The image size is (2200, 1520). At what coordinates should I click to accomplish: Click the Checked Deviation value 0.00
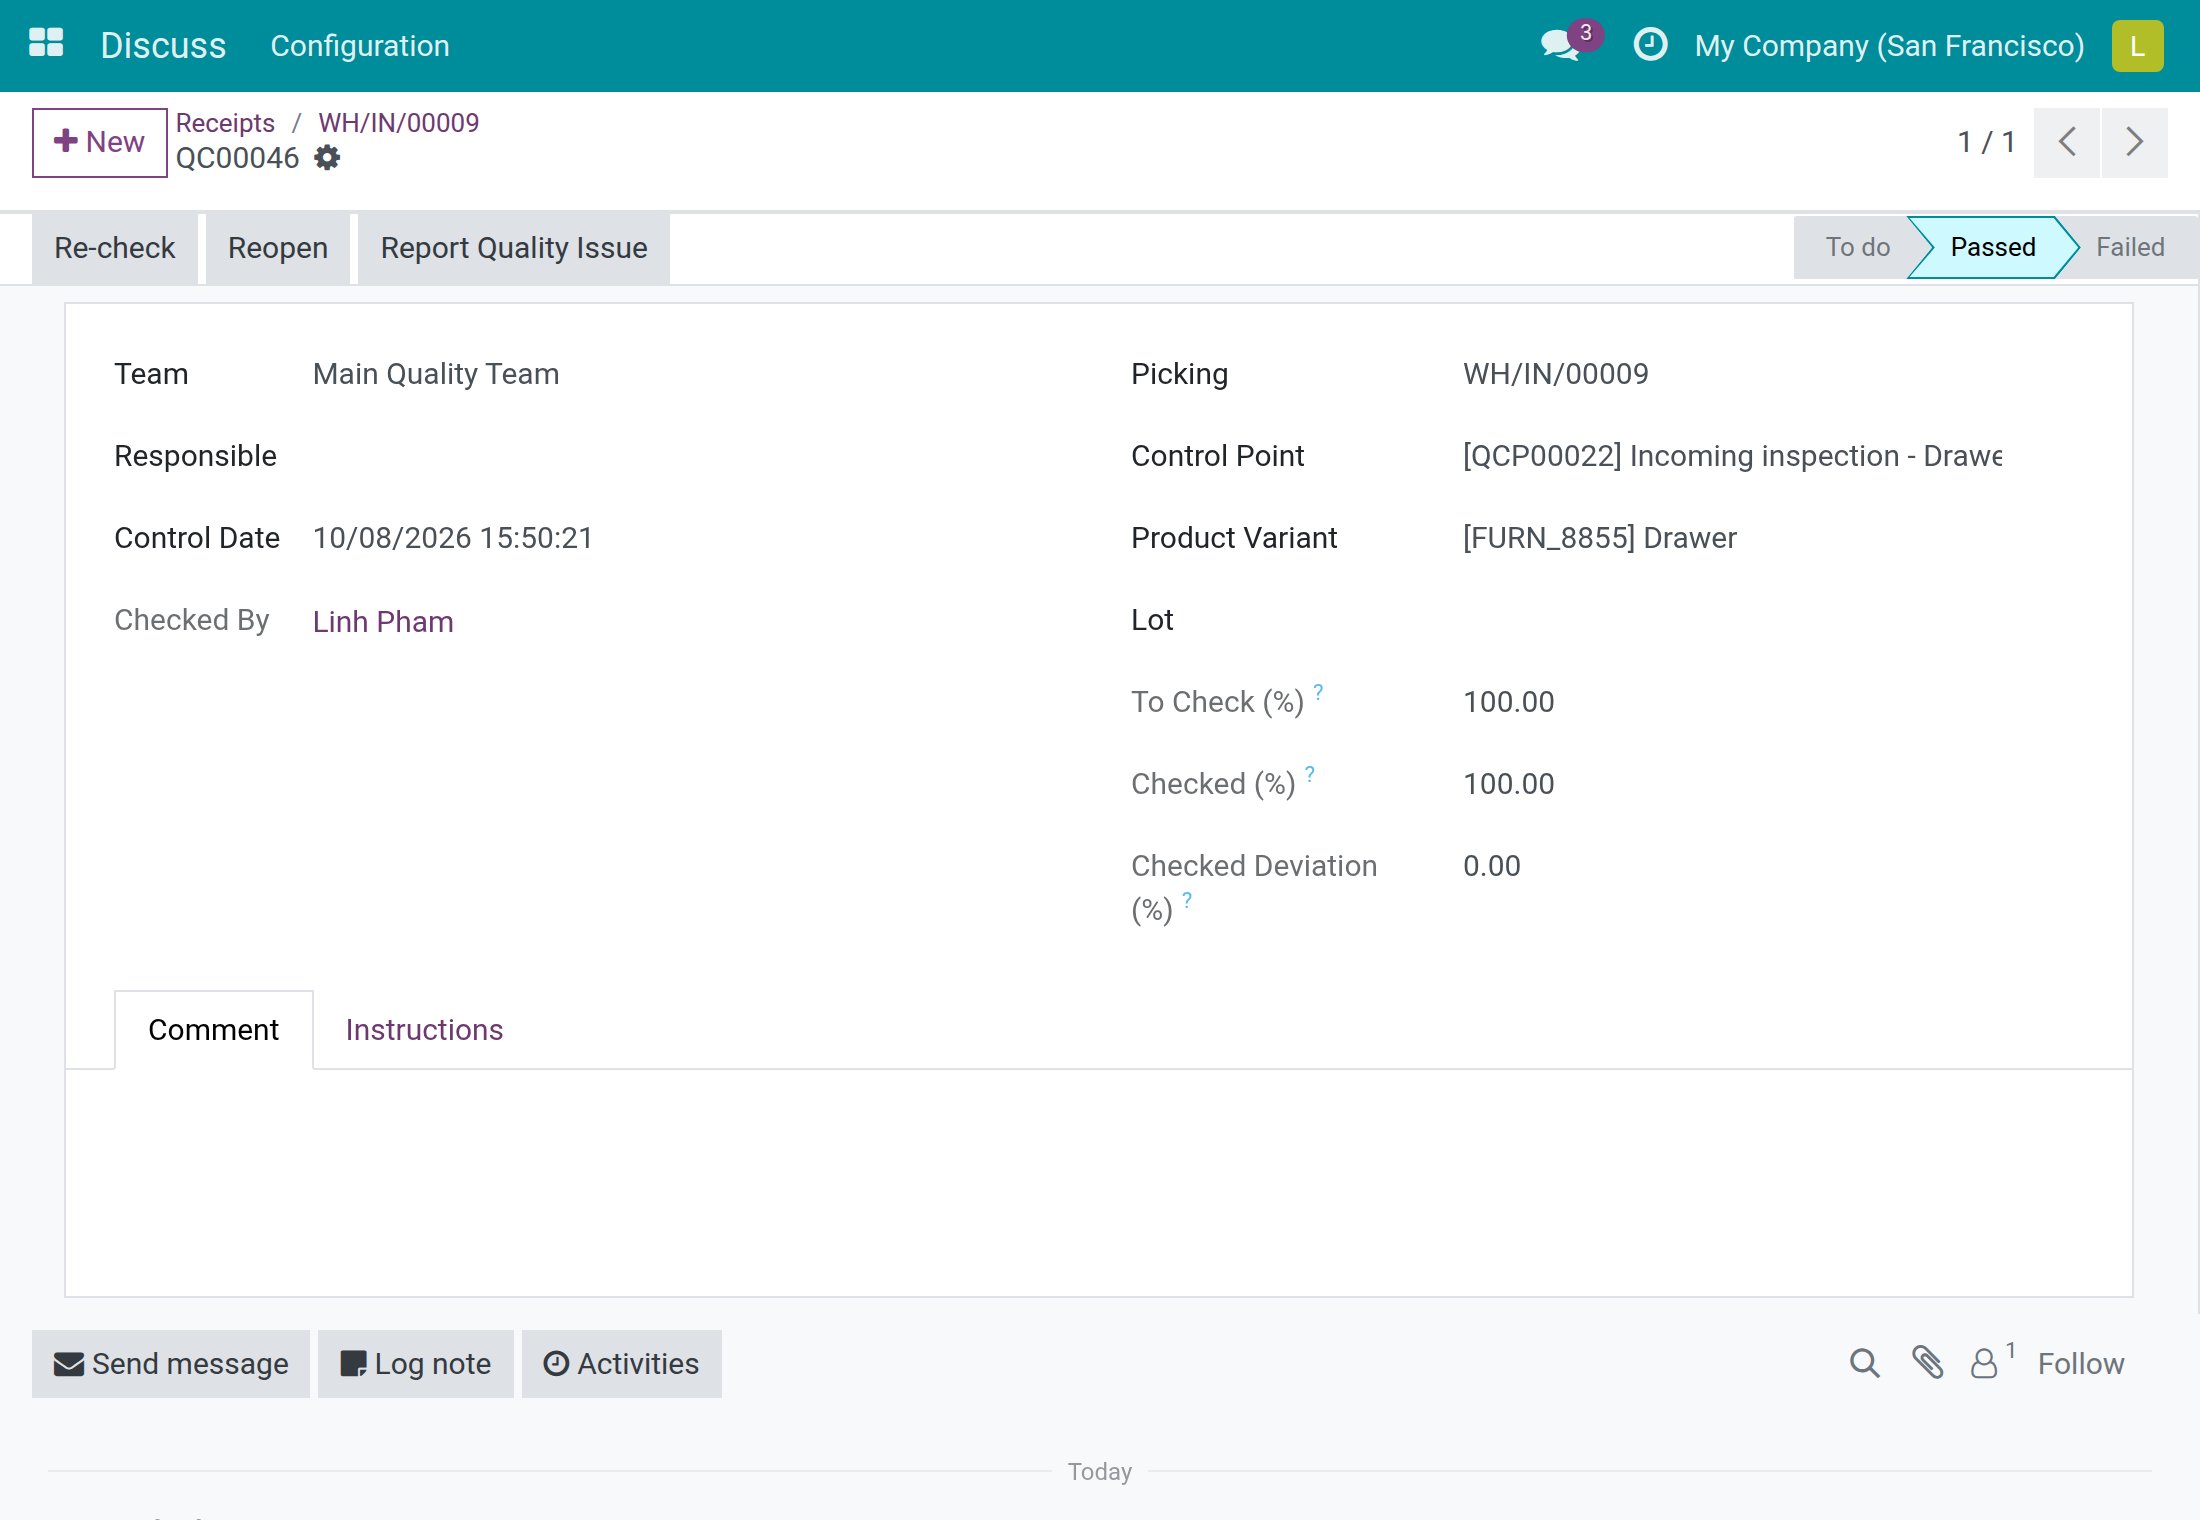click(1491, 865)
